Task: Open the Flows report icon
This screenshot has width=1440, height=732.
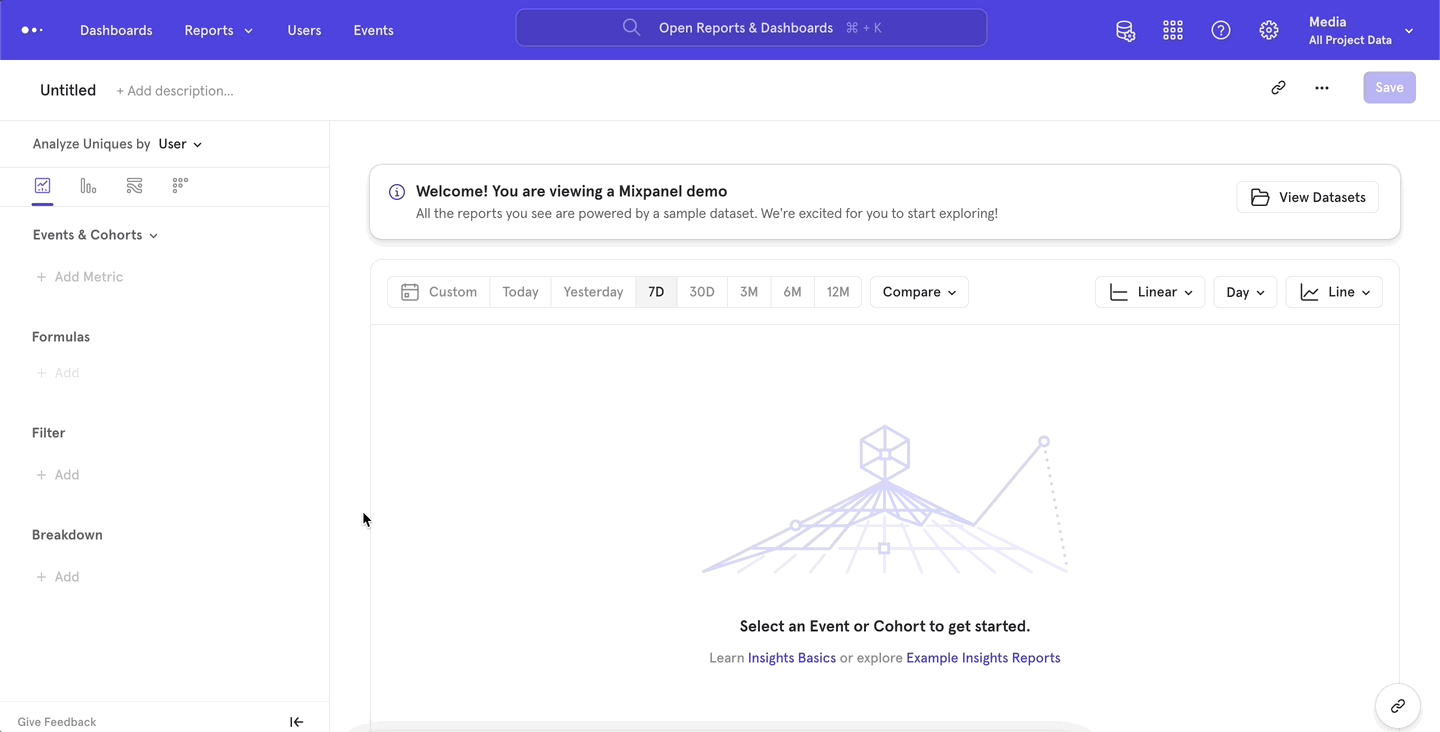Action: [134, 185]
